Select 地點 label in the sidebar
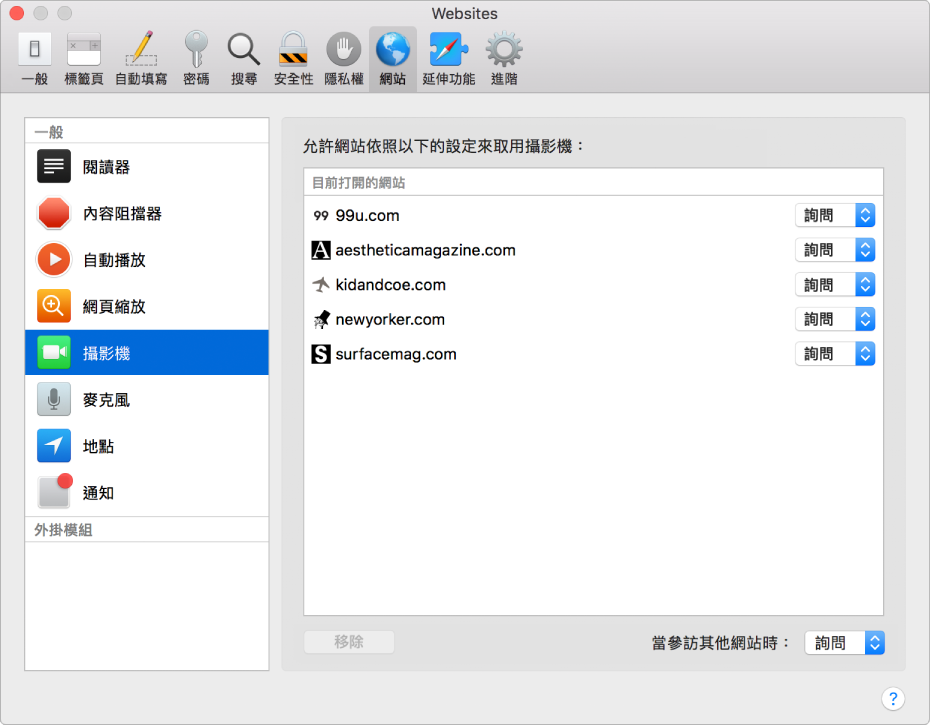 (x=98, y=446)
